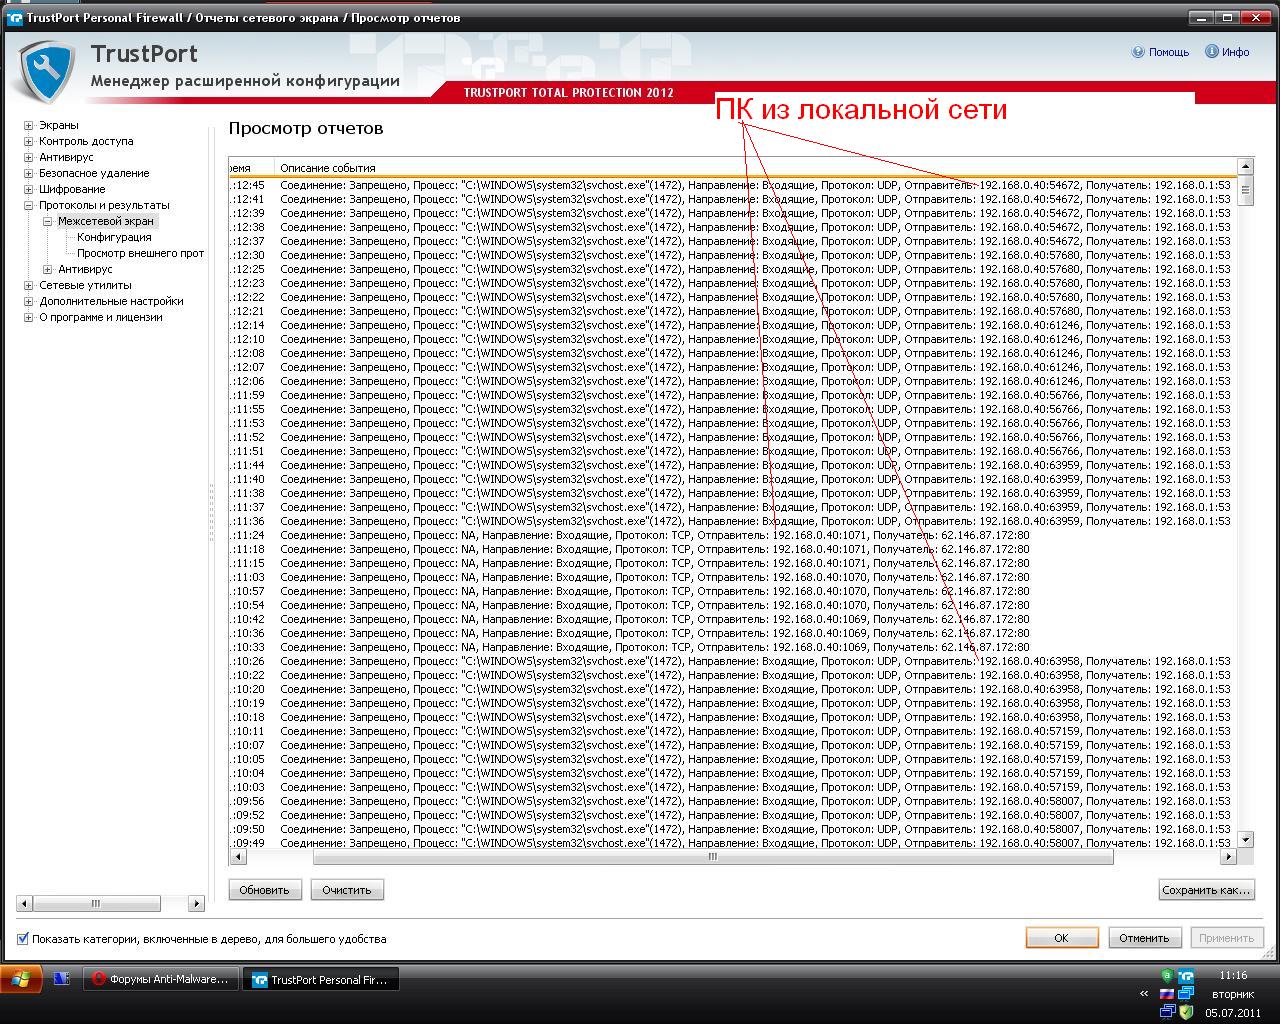Click the log list scroll-up arrow

1245,166
